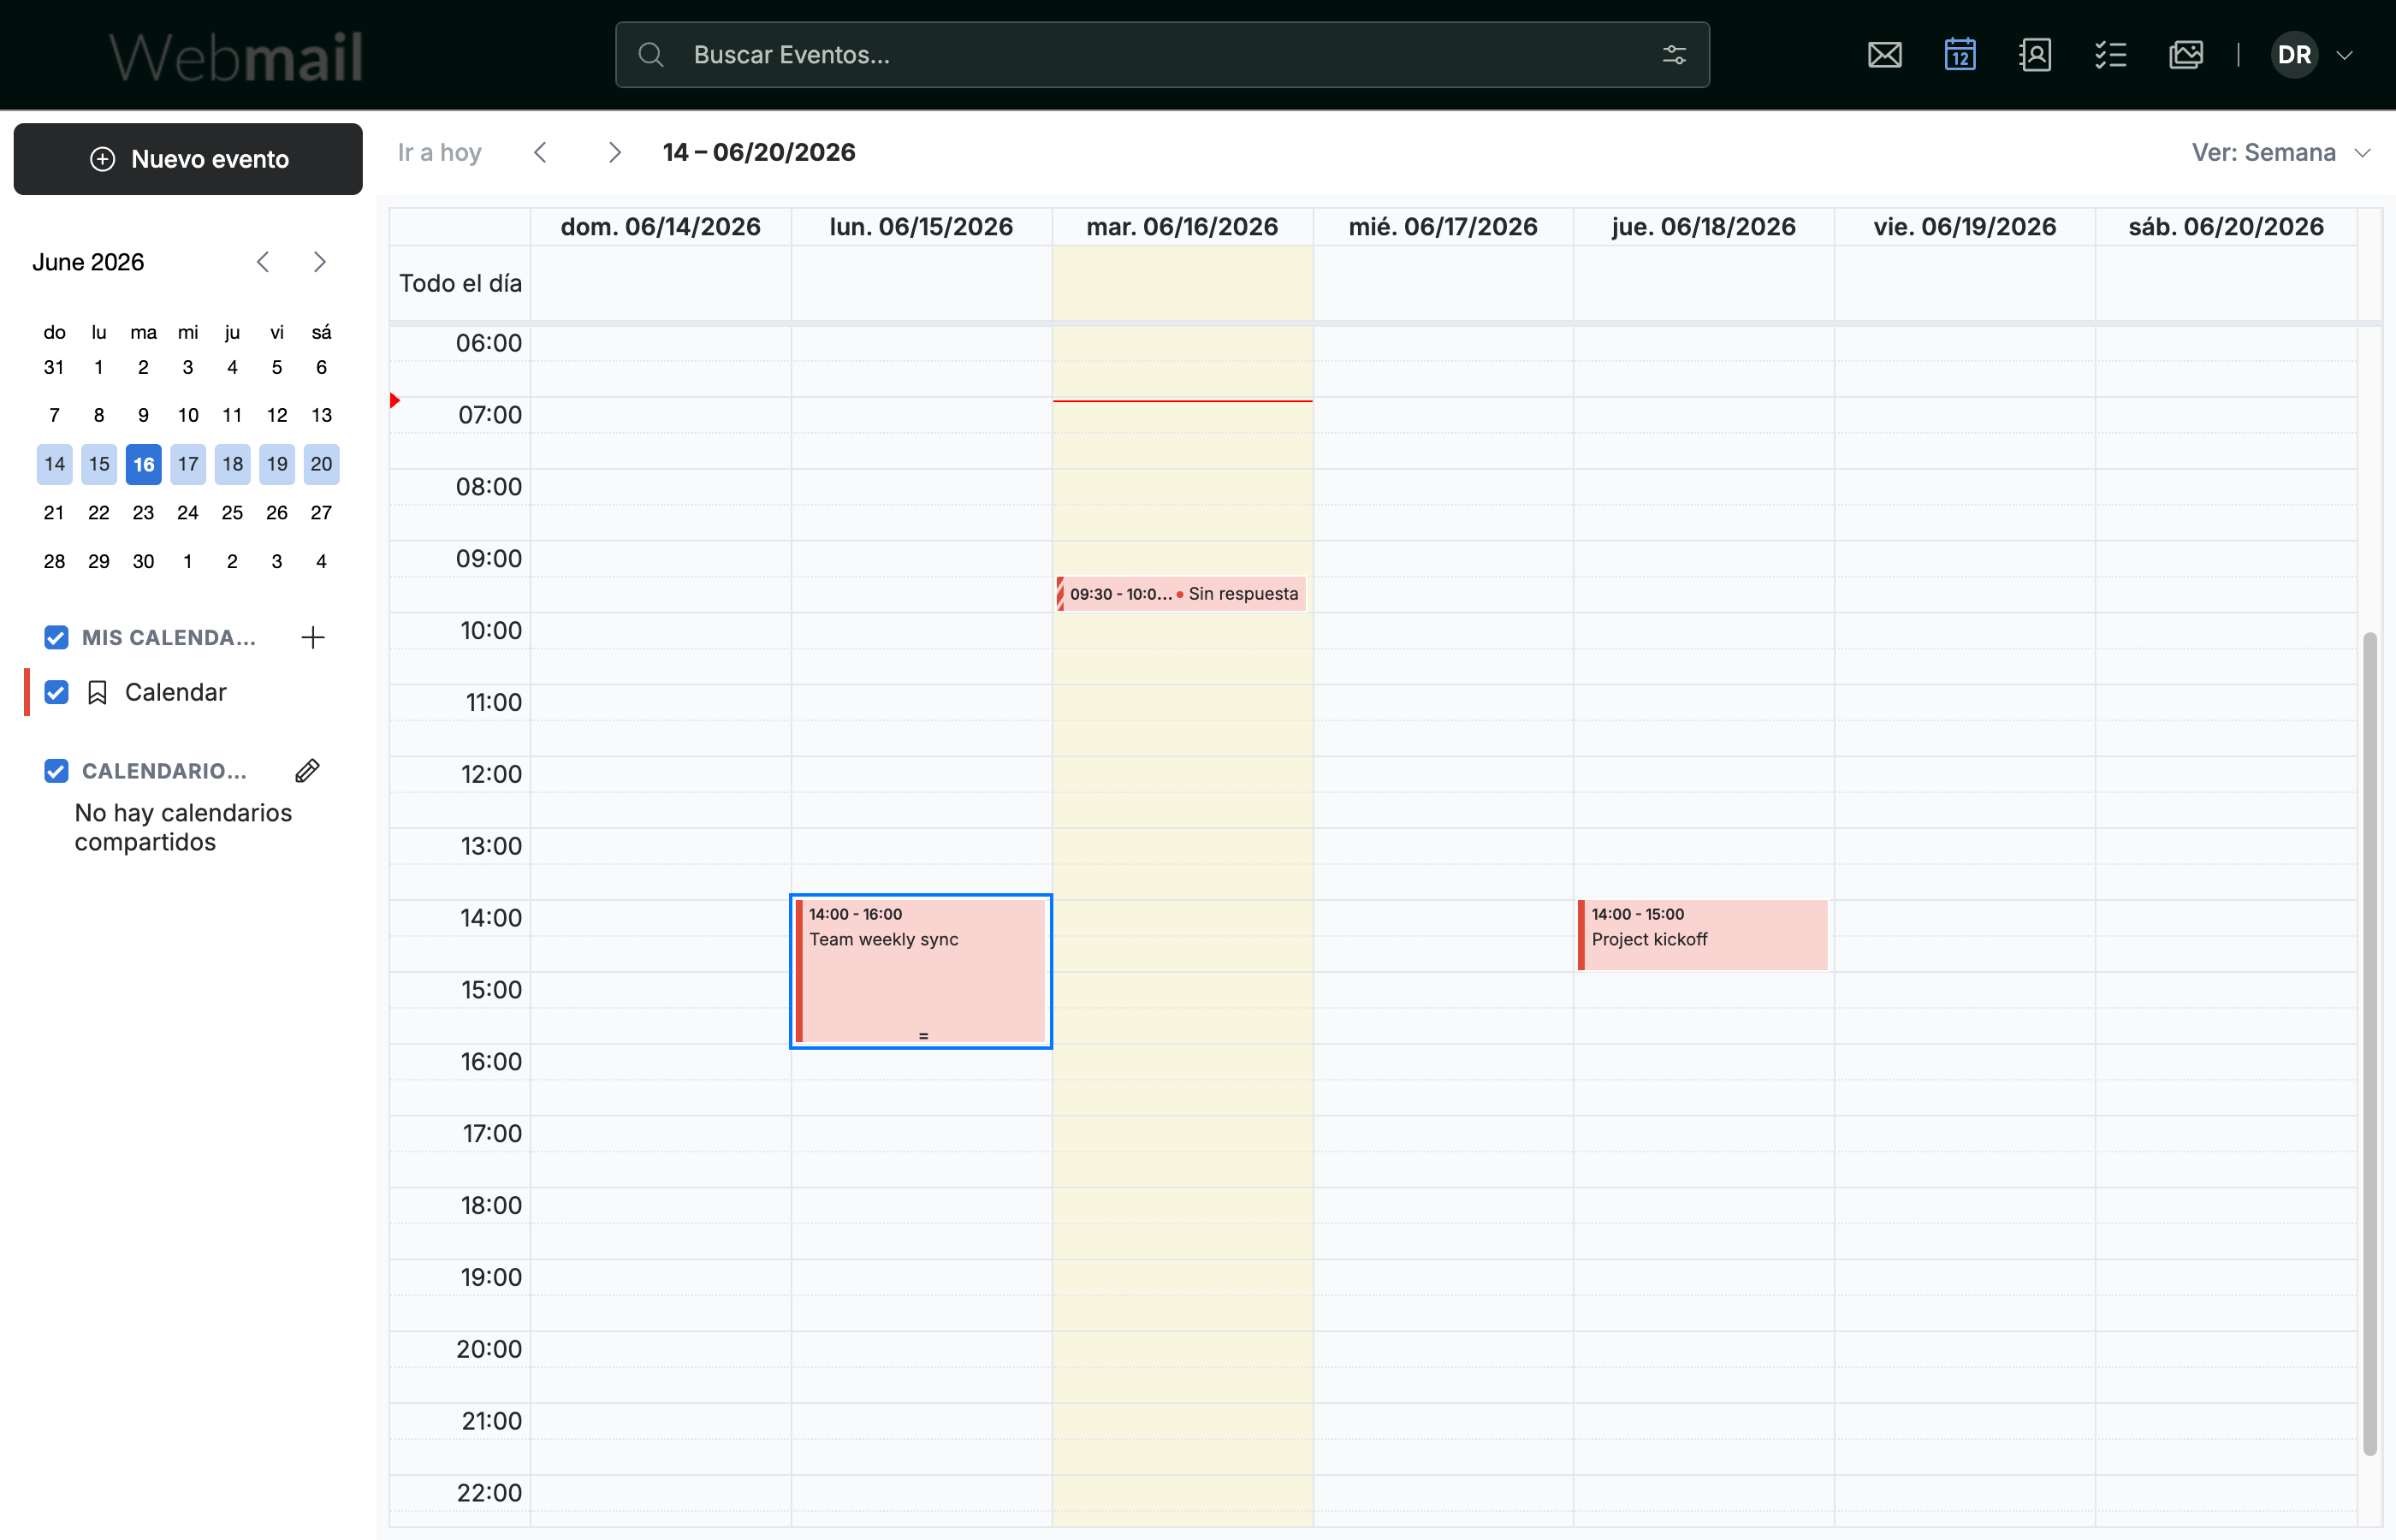
Task: Click the bookmark icon beside Calendar
Action: coord(97,693)
